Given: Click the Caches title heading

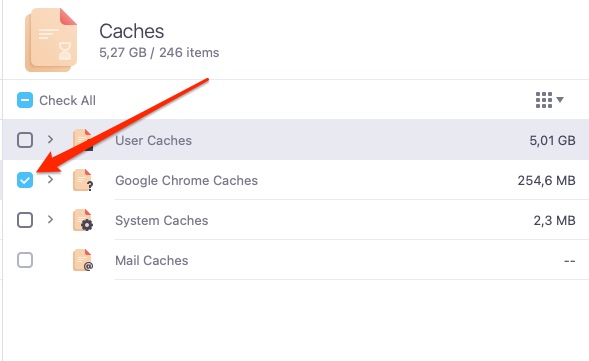Looking at the screenshot, I should coord(131,31).
